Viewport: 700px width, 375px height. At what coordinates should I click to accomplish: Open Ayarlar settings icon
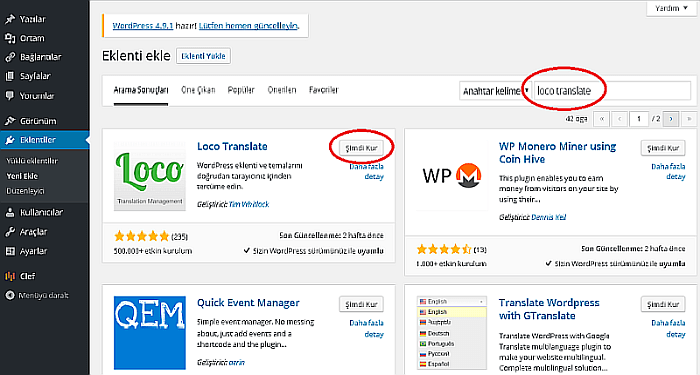10,251
